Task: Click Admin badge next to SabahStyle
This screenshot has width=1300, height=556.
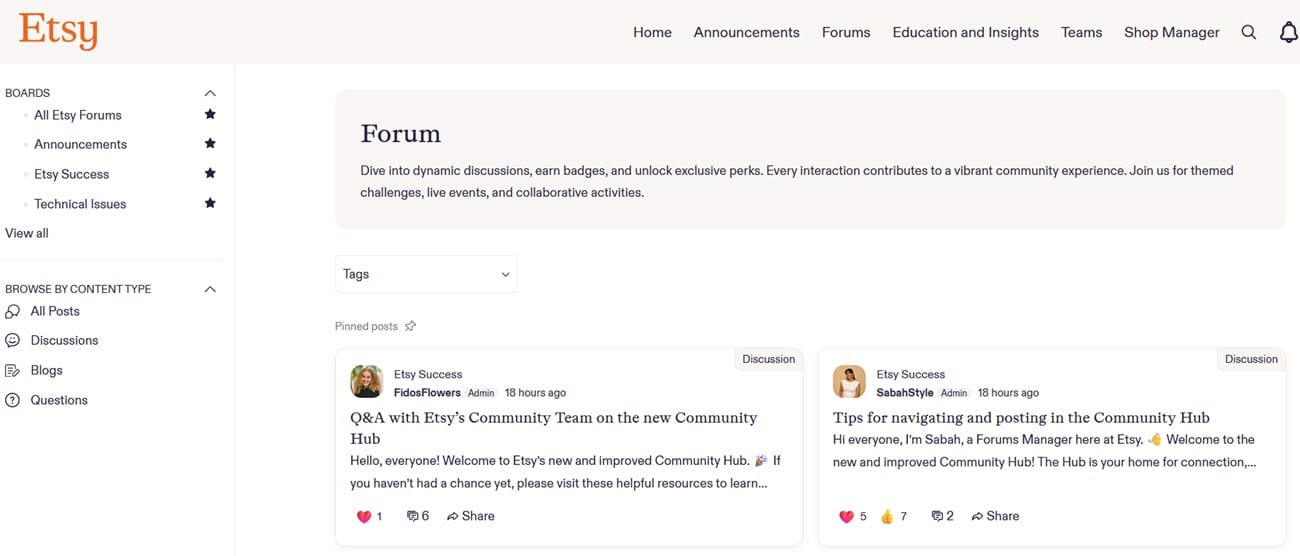Action: [x=954, y=393]
